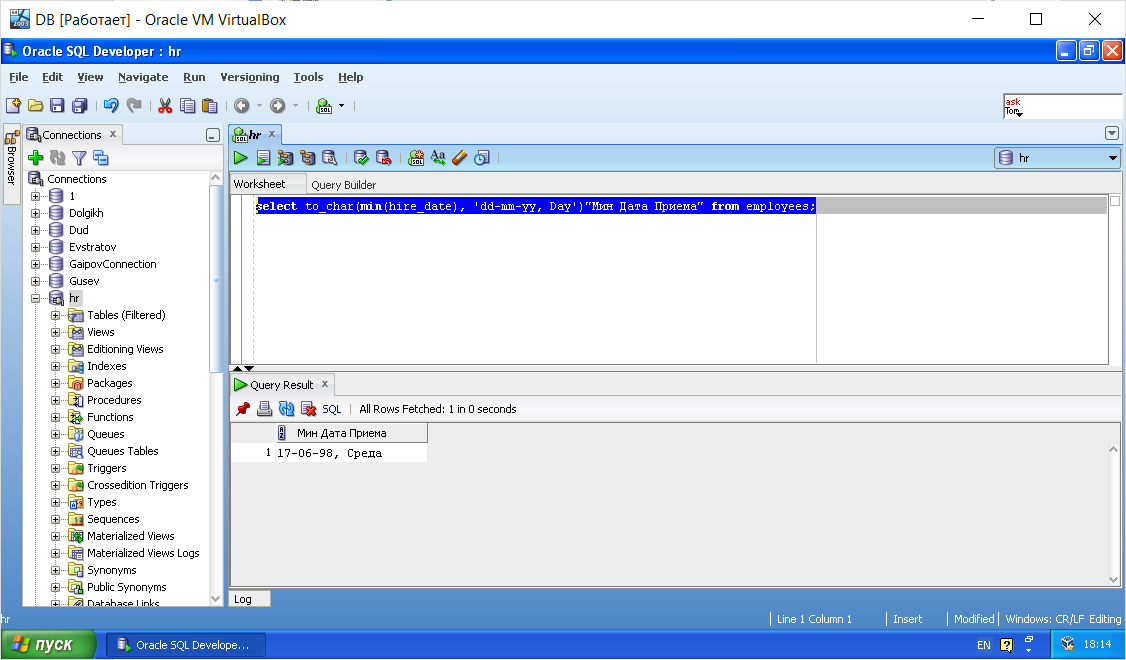Expand the GaipovConnection node
Image resolution: width=1126 pixels, height=660 pixels.
(35, 264)
